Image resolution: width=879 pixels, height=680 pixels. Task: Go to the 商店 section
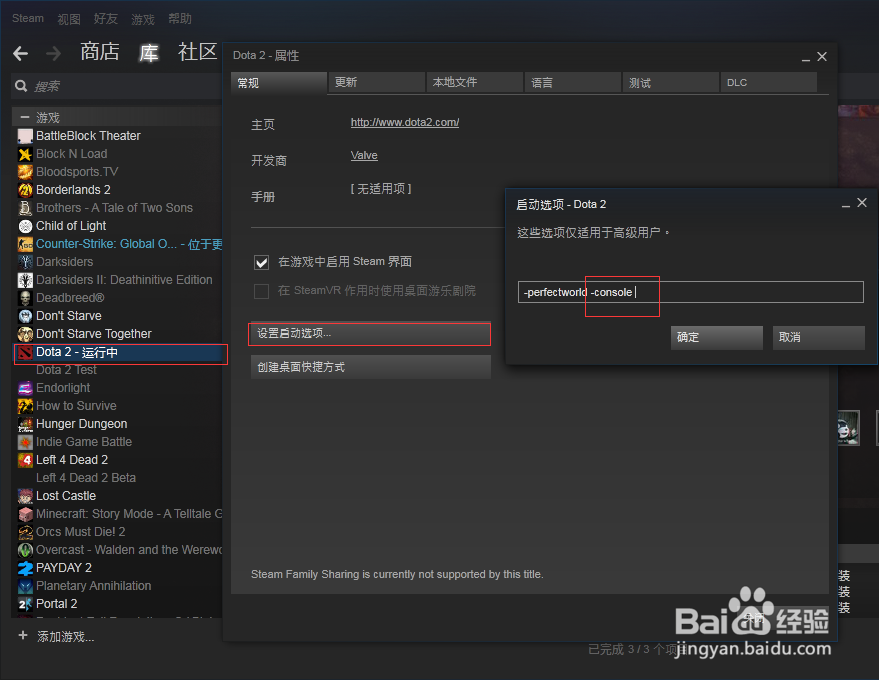click(100, 52)
